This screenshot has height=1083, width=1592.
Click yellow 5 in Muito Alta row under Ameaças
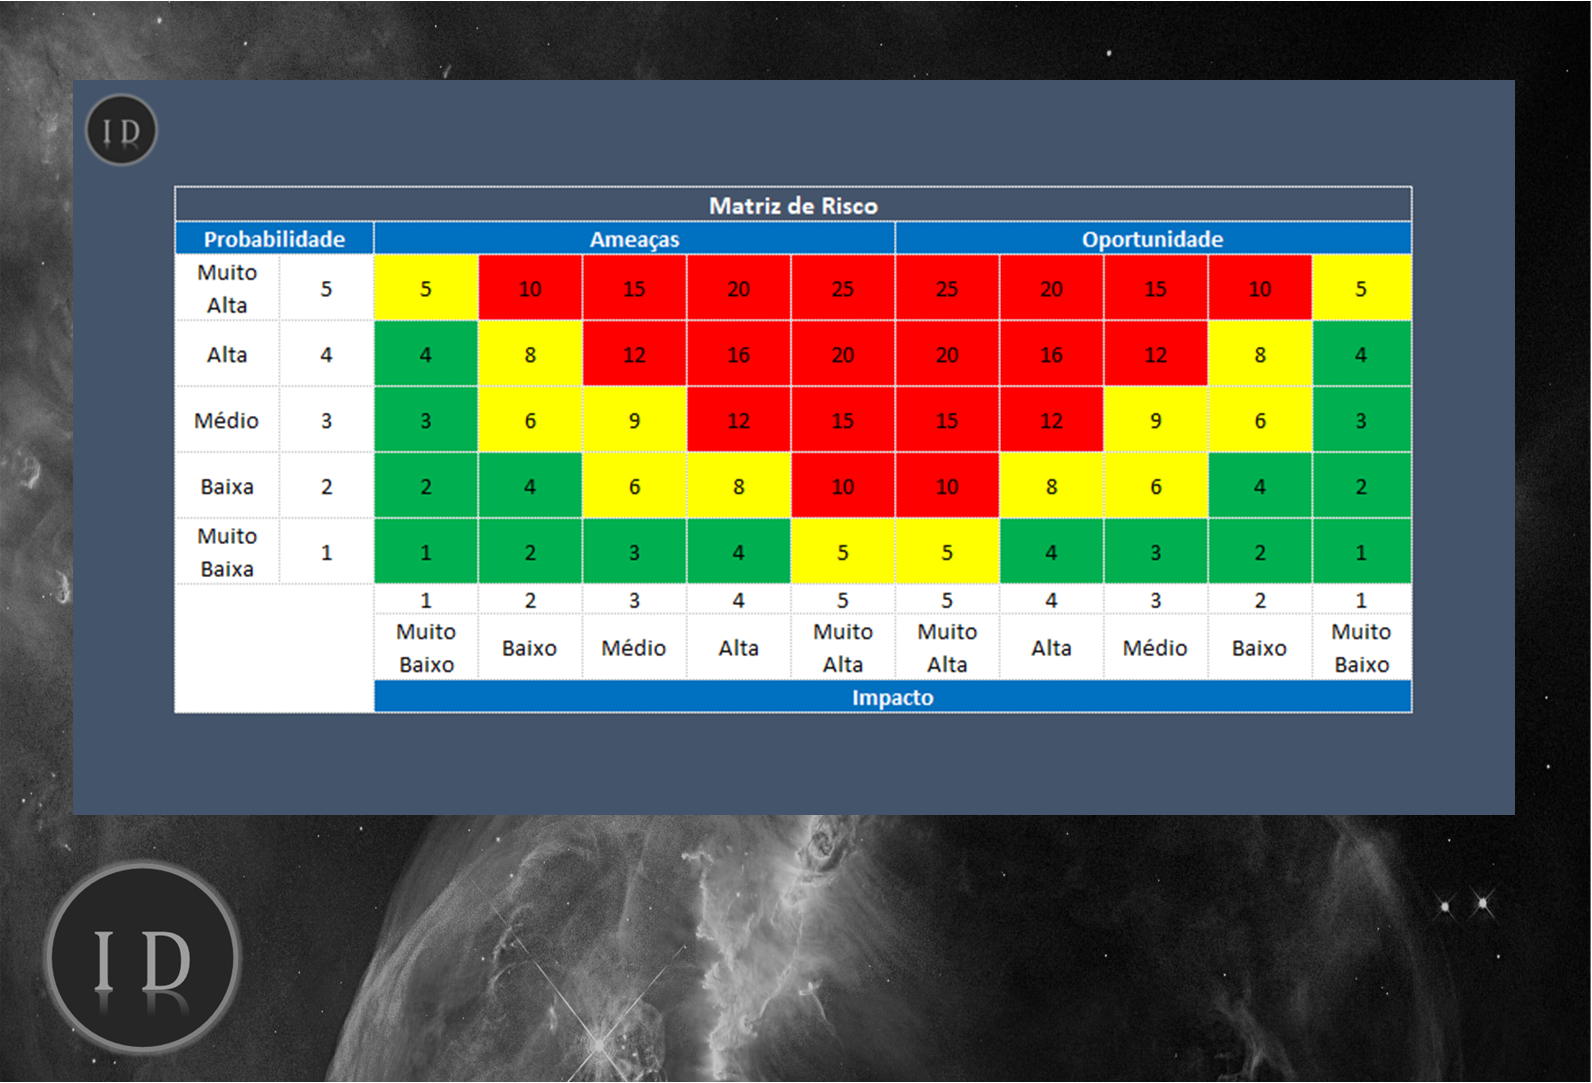click(x=426, y=288)
